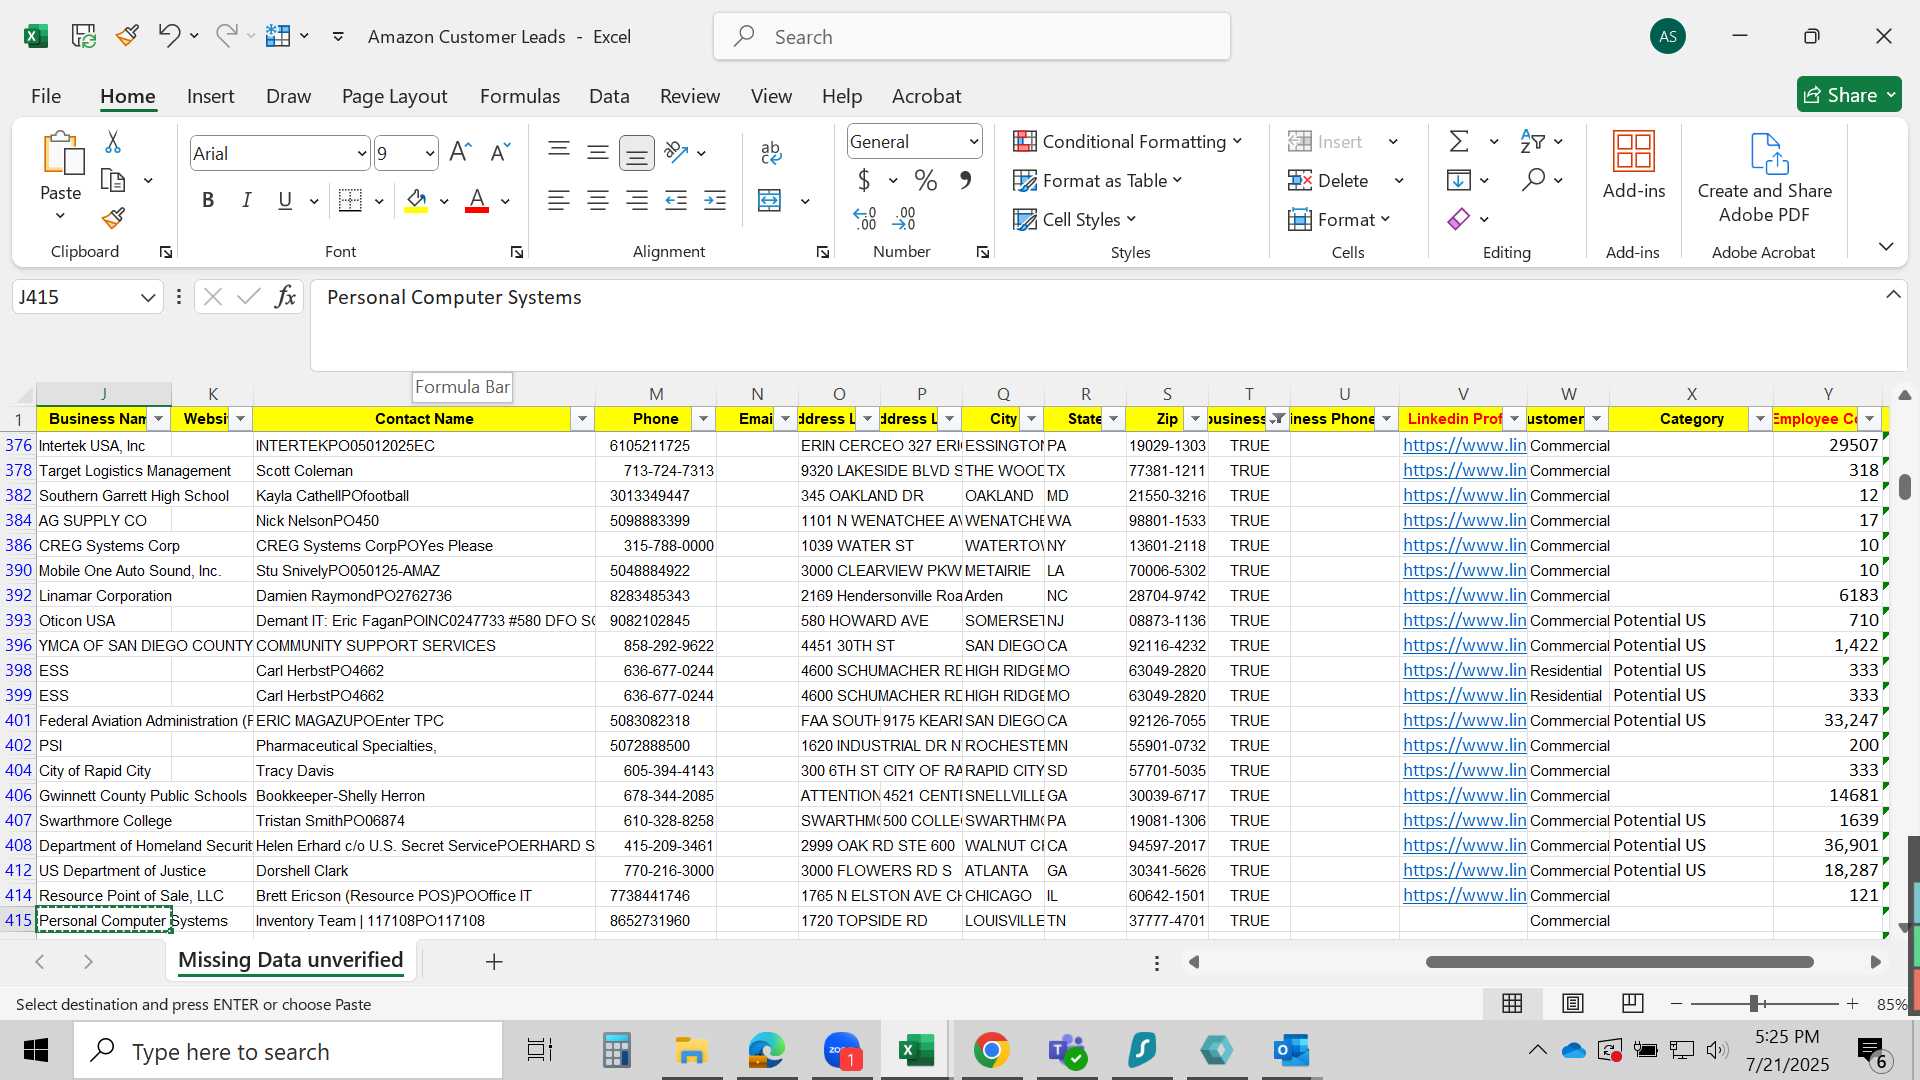
Task: Toggle Bottom Align vertical alignment
Action: 637,152
